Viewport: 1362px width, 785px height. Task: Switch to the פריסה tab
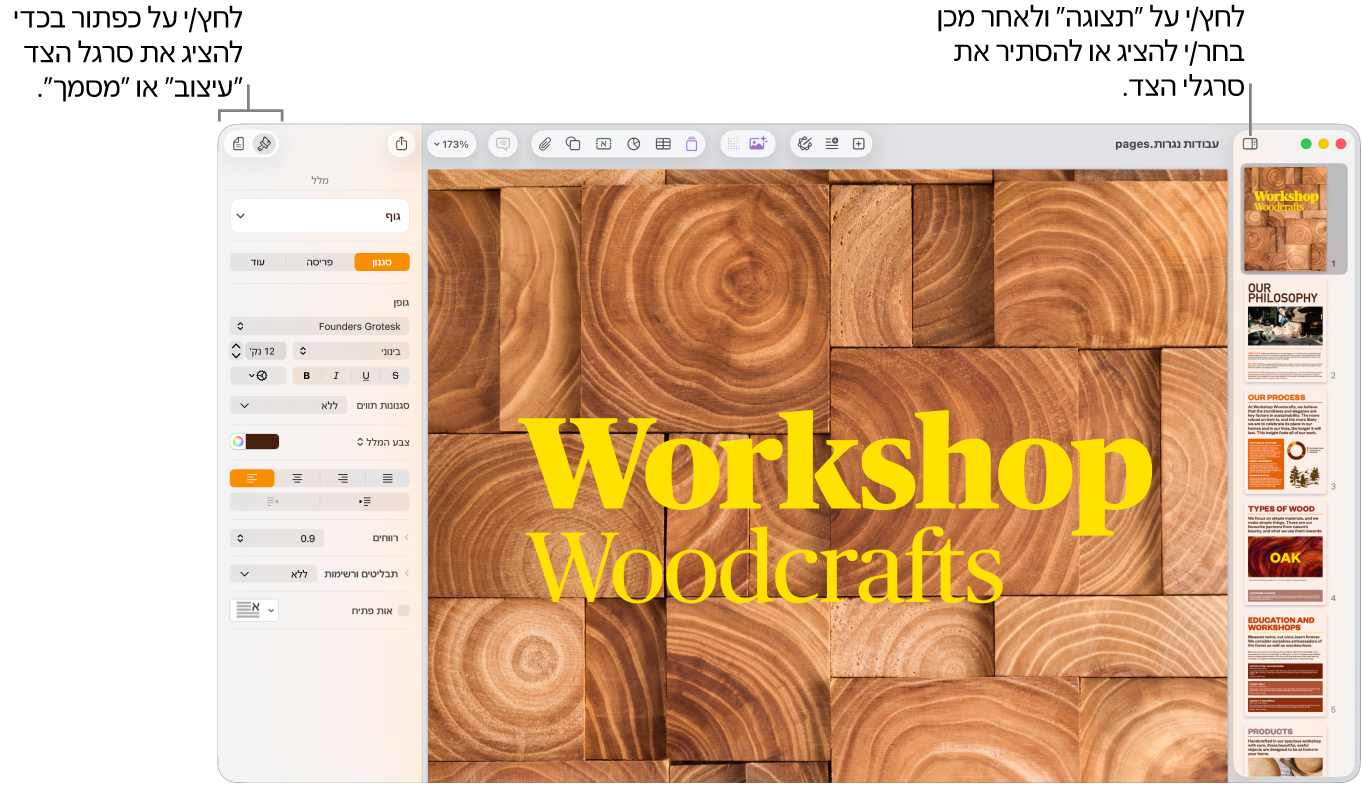pyautogui.click(x=320, y=262)
